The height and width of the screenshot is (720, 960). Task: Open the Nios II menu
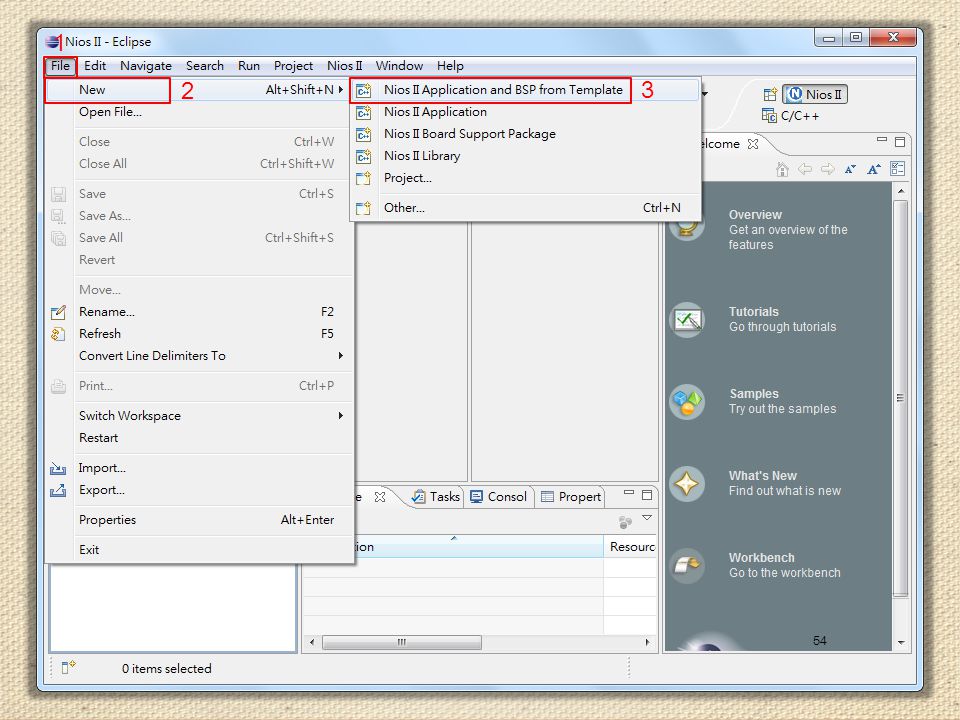tap(345, 66)
